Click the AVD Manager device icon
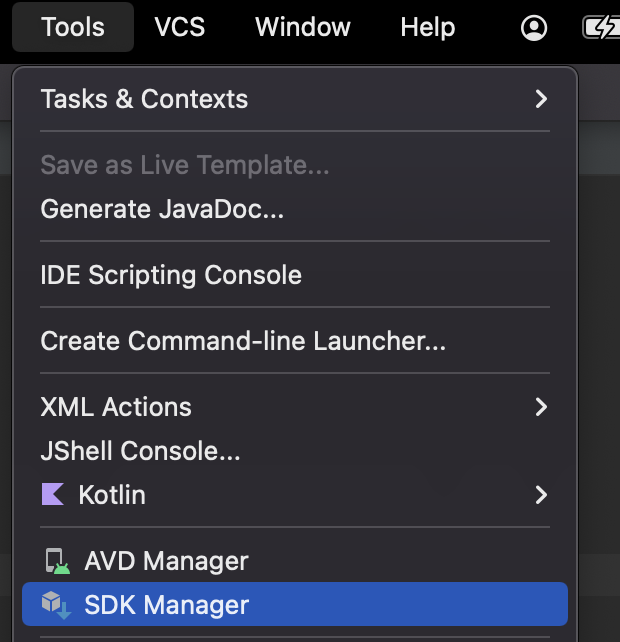The width and height of the screenshot is (620, 642). [x=57, y=561]
